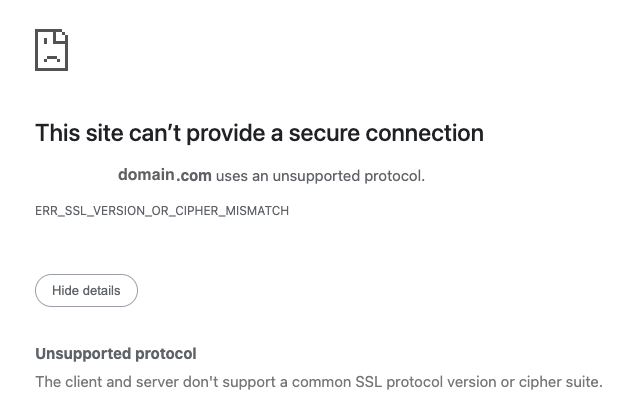Click the Unsupported protocol subheading

pyautogui.click(x=116, y=354)
